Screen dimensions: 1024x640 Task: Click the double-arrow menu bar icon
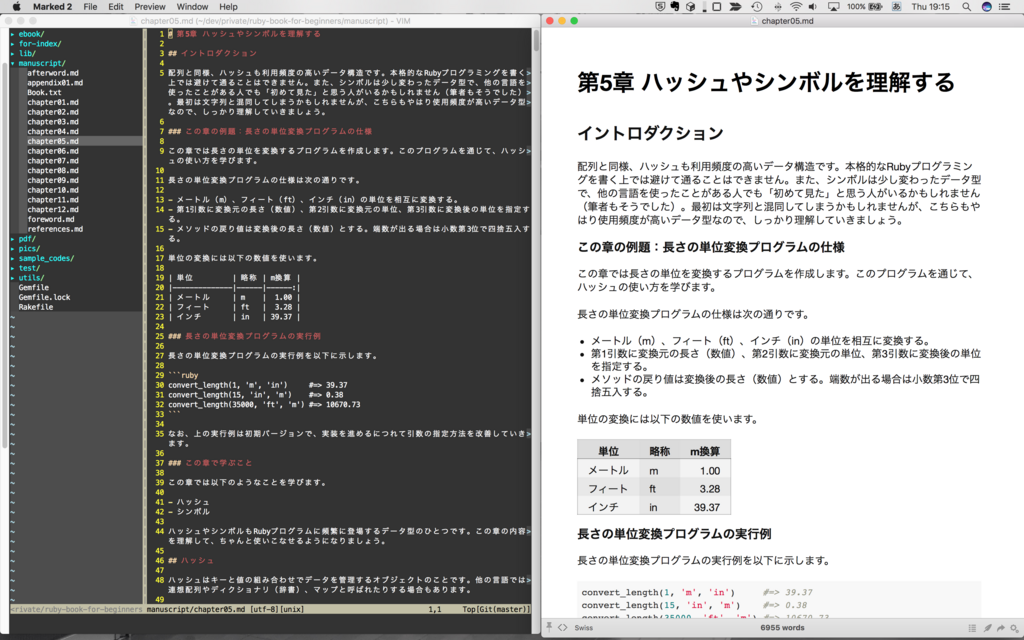735,7
